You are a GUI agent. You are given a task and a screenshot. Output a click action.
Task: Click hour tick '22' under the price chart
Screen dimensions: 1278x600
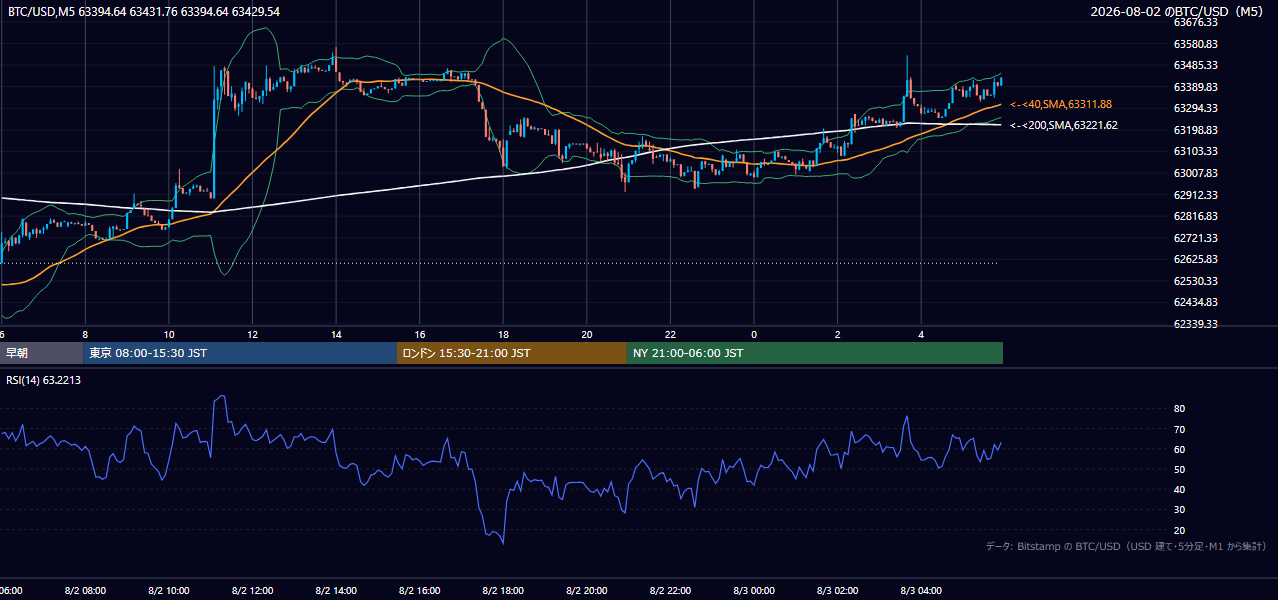[671, 334]
